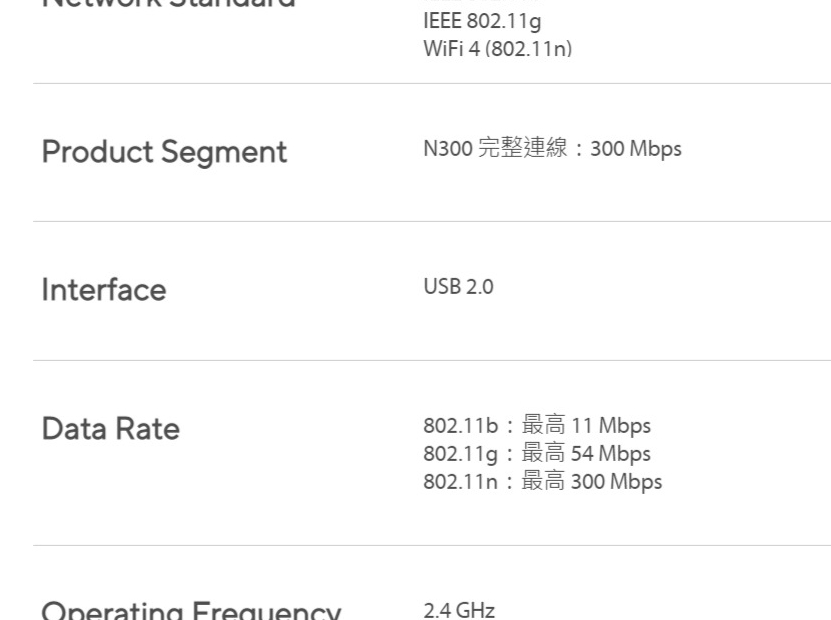Click the IEEE 802.11g standard text

click(x=482, y=21)
